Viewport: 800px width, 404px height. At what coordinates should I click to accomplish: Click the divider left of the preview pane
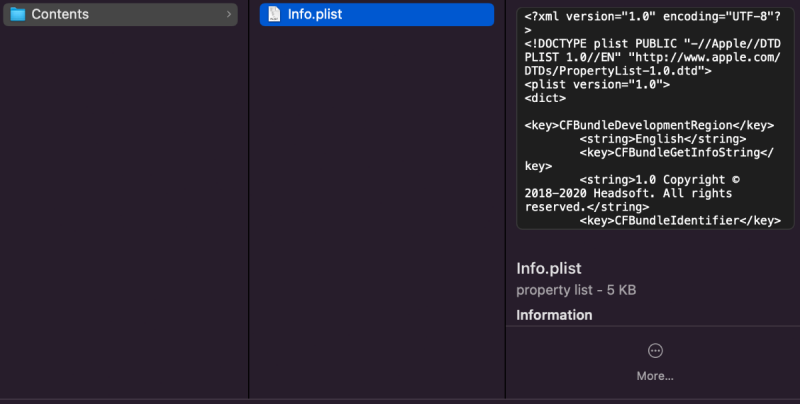click(505, 200)
